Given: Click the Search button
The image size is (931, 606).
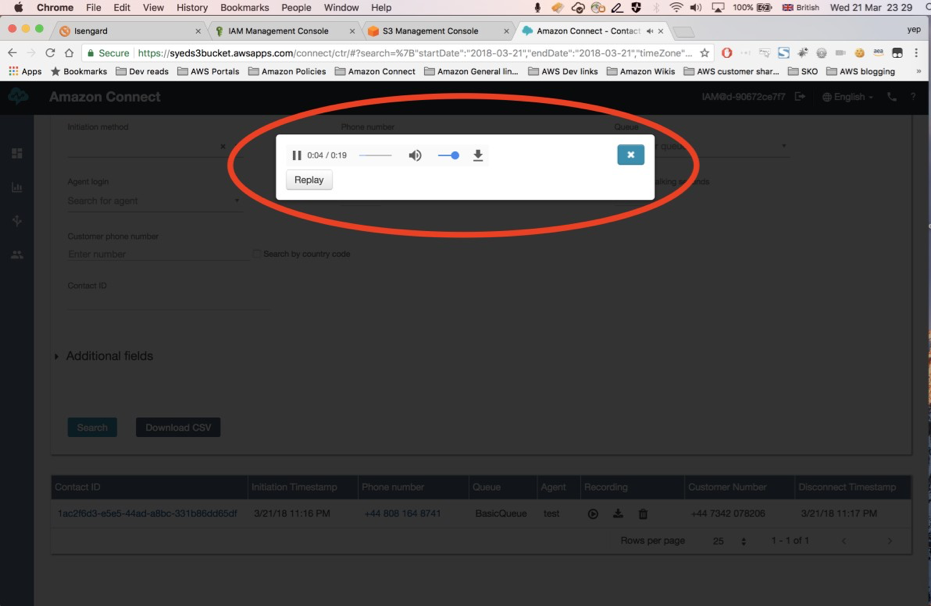Looking at the screenshot, I should [x=92, y=427].
